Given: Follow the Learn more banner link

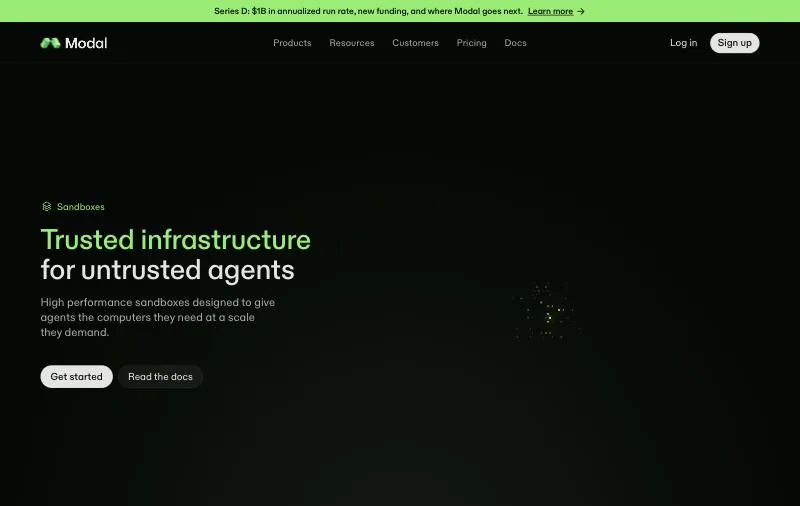Looking at the screenshot, I should tap(550, 11).
